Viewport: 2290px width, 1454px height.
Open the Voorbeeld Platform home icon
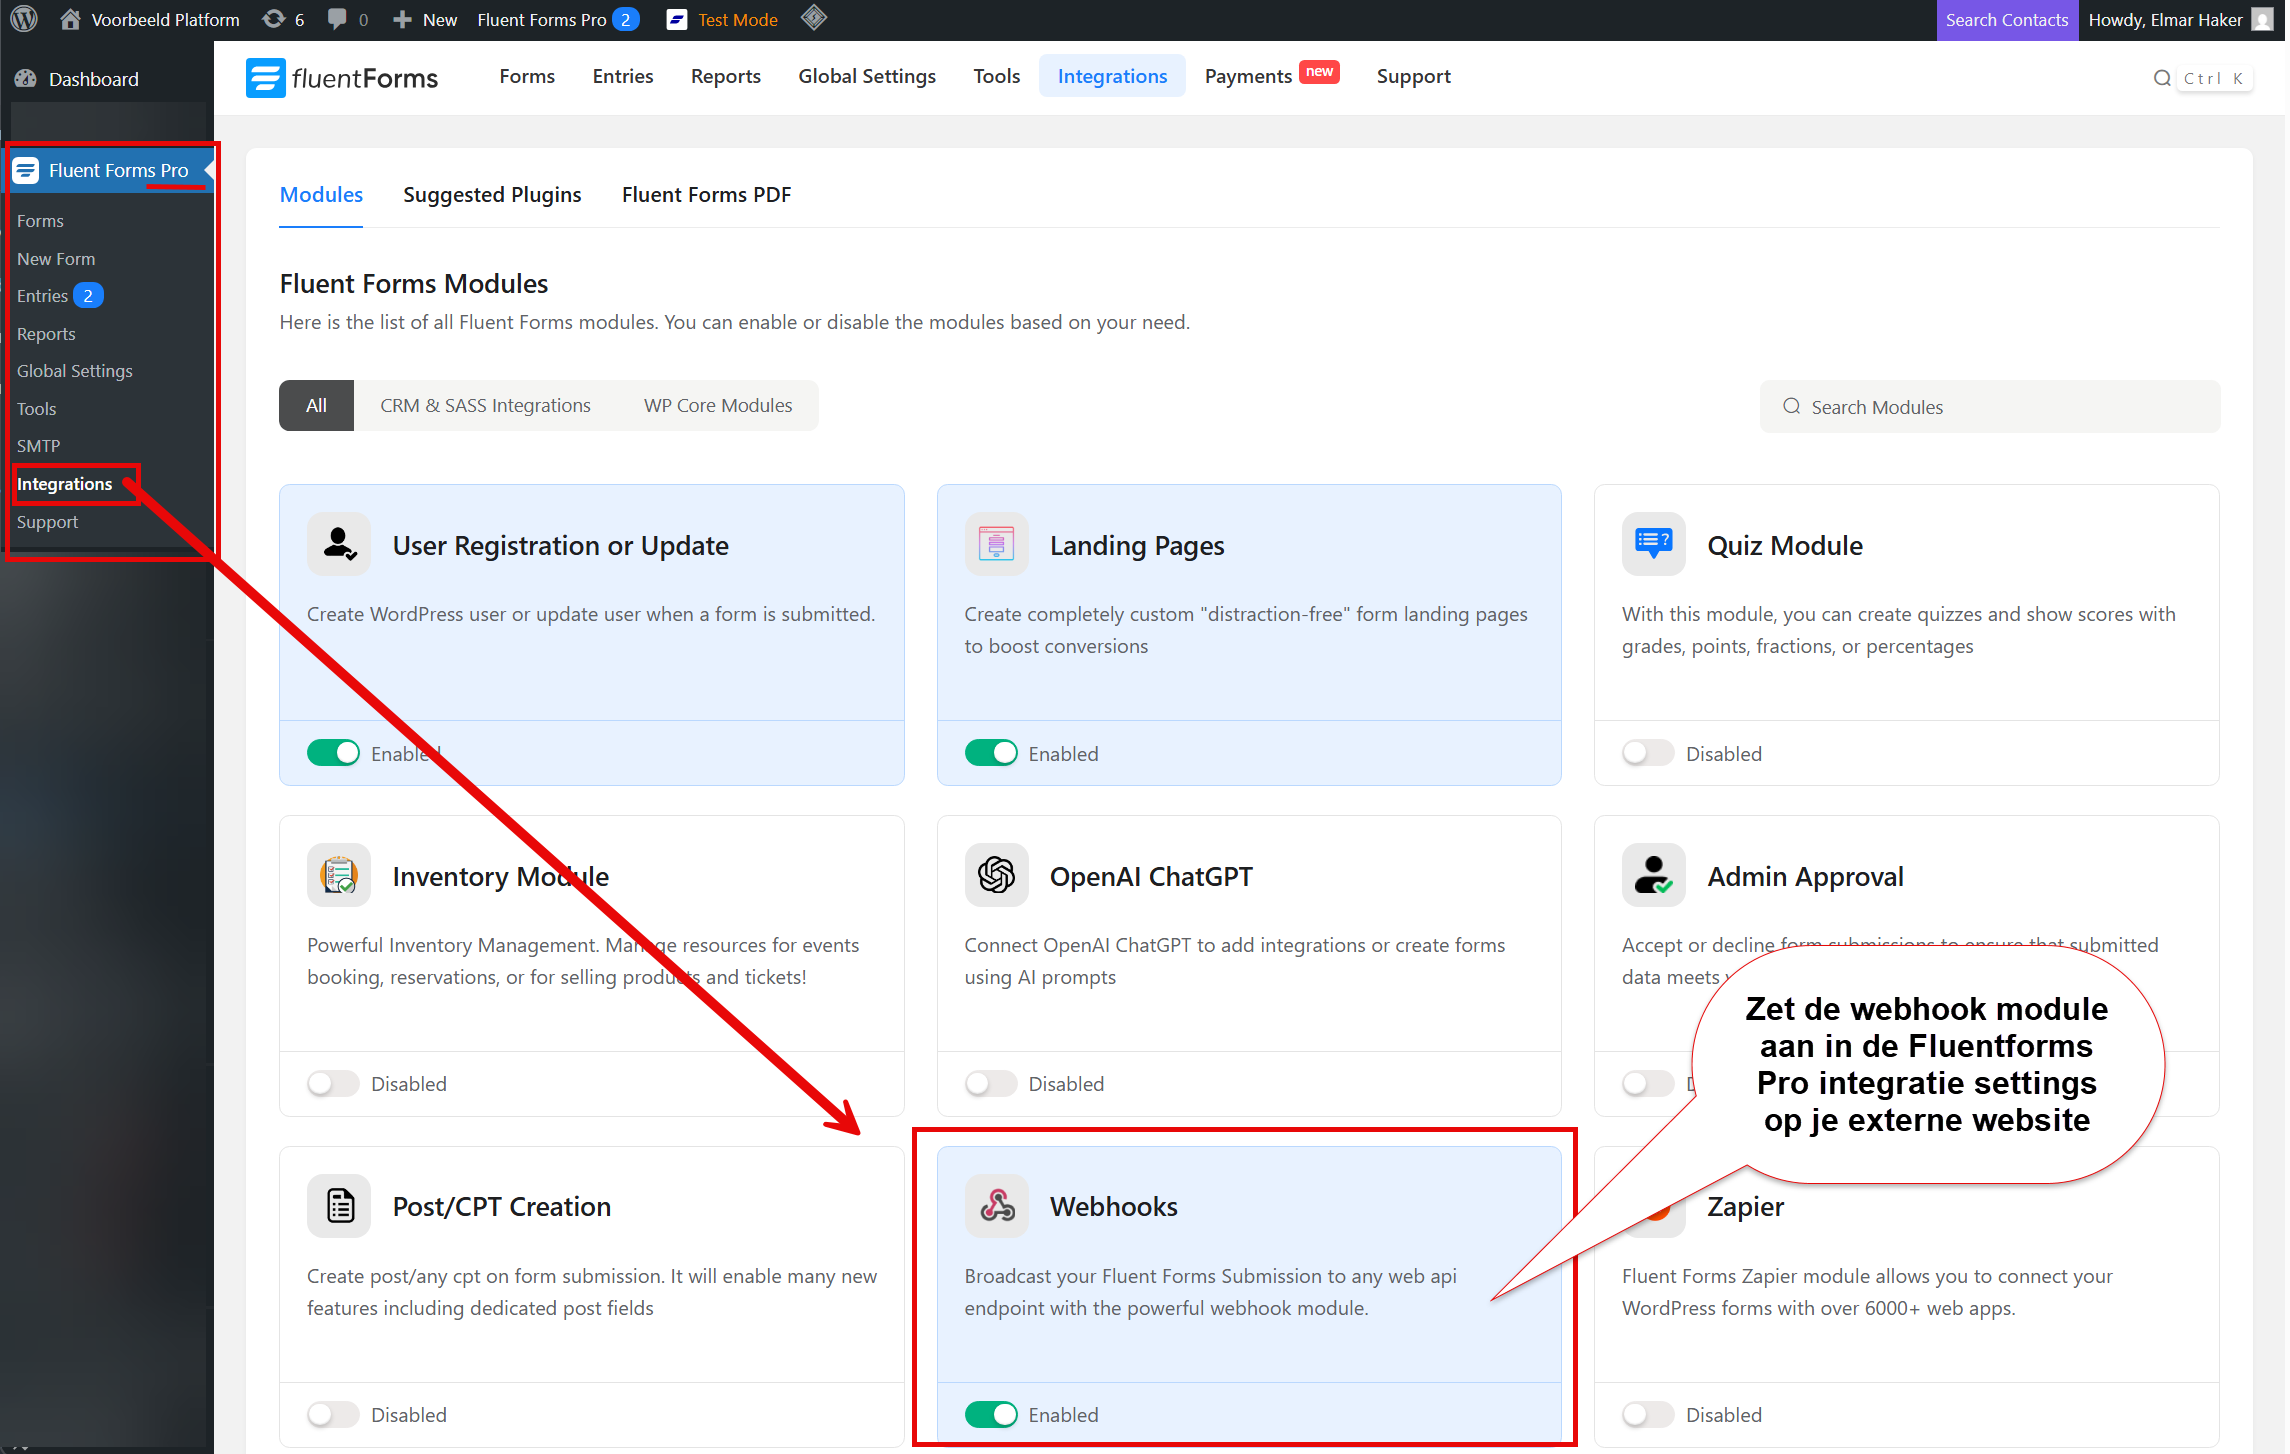[x=70, y=19]
